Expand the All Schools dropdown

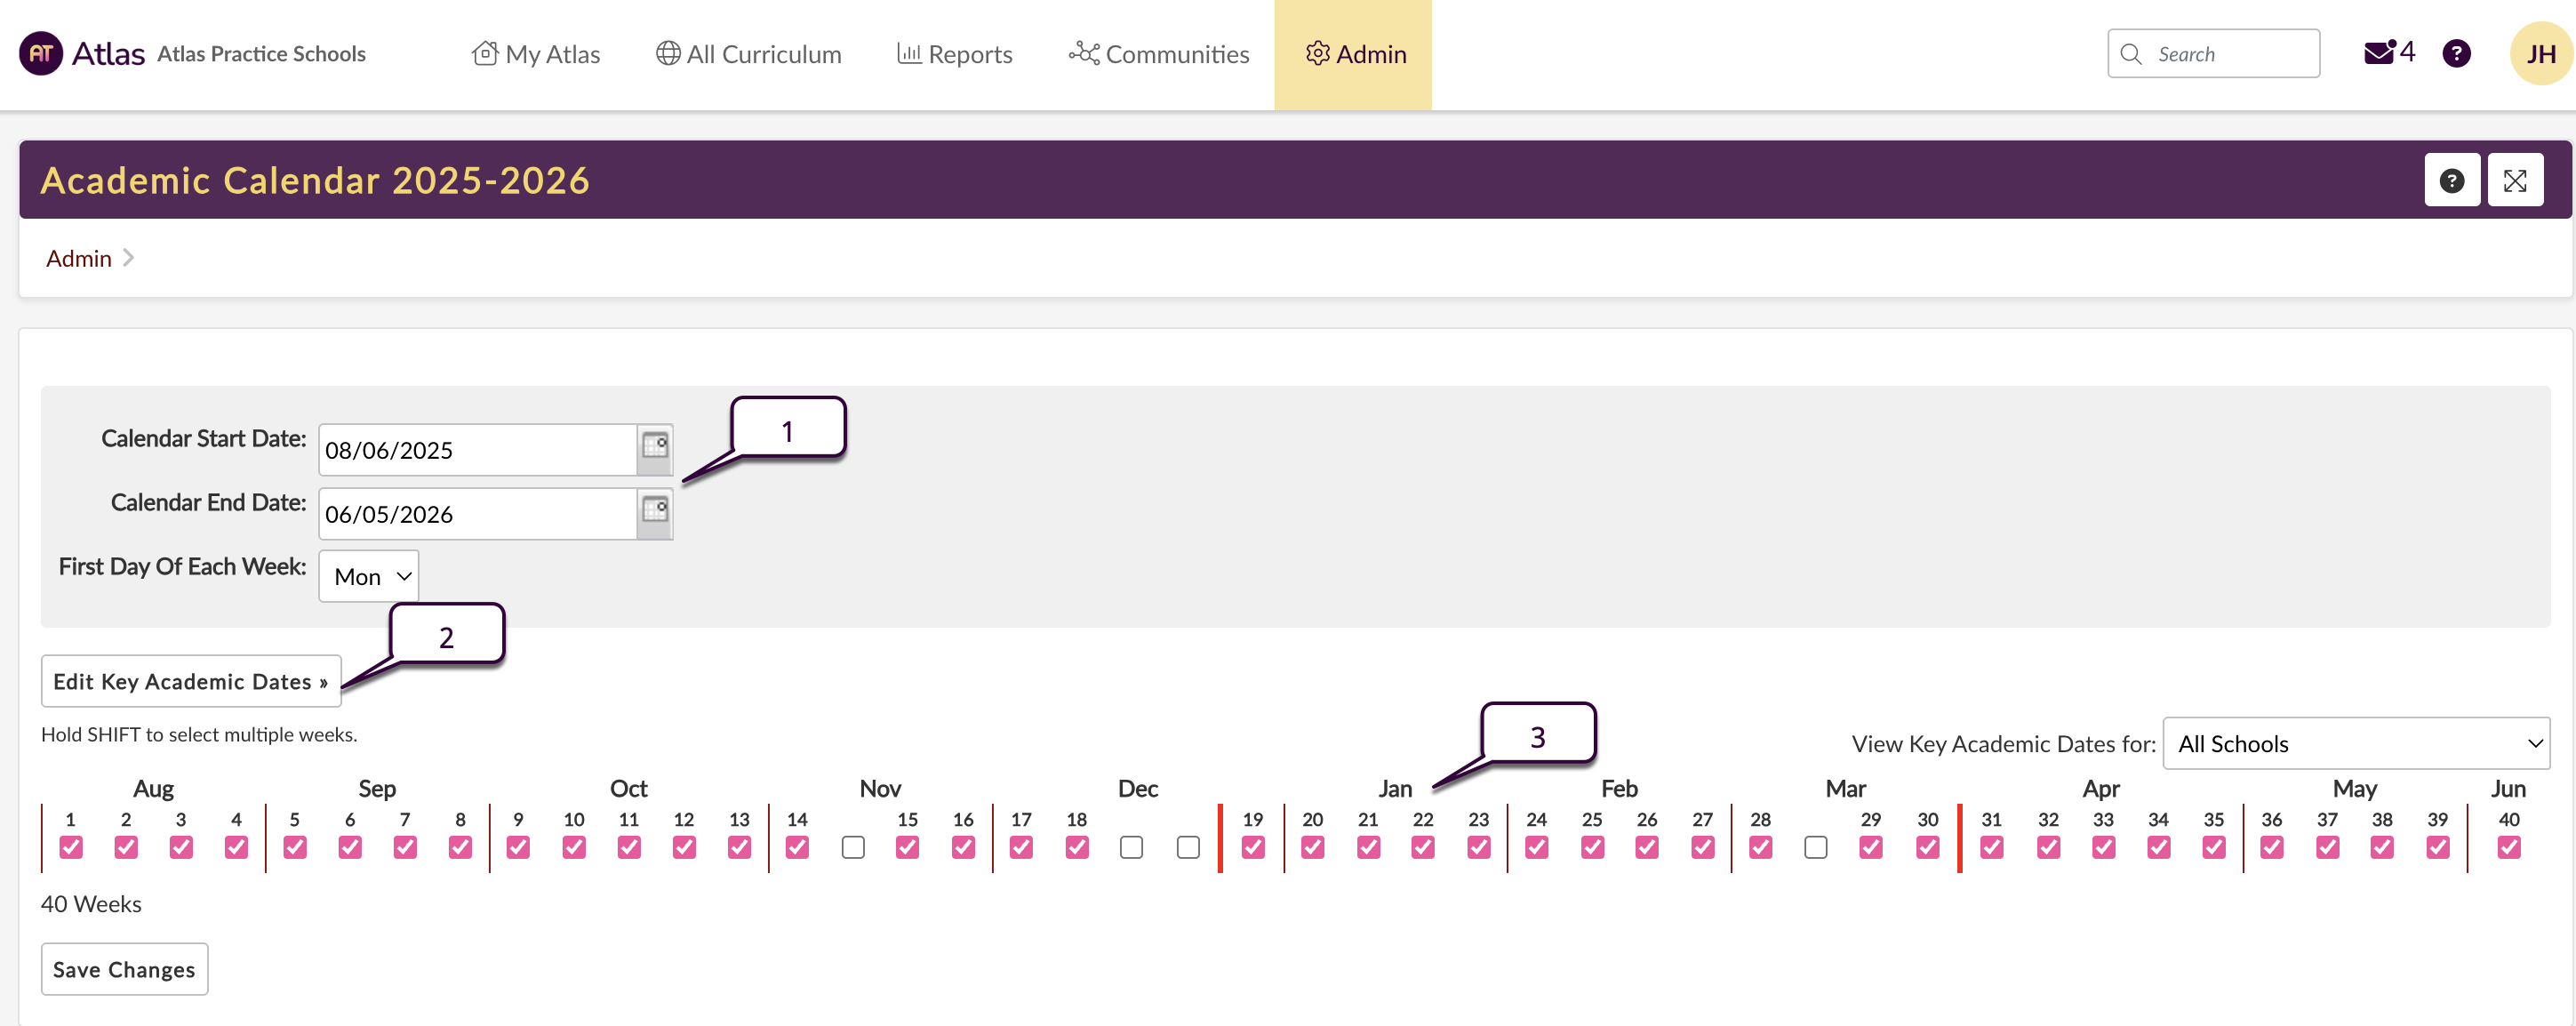(x=2355, y=743)
